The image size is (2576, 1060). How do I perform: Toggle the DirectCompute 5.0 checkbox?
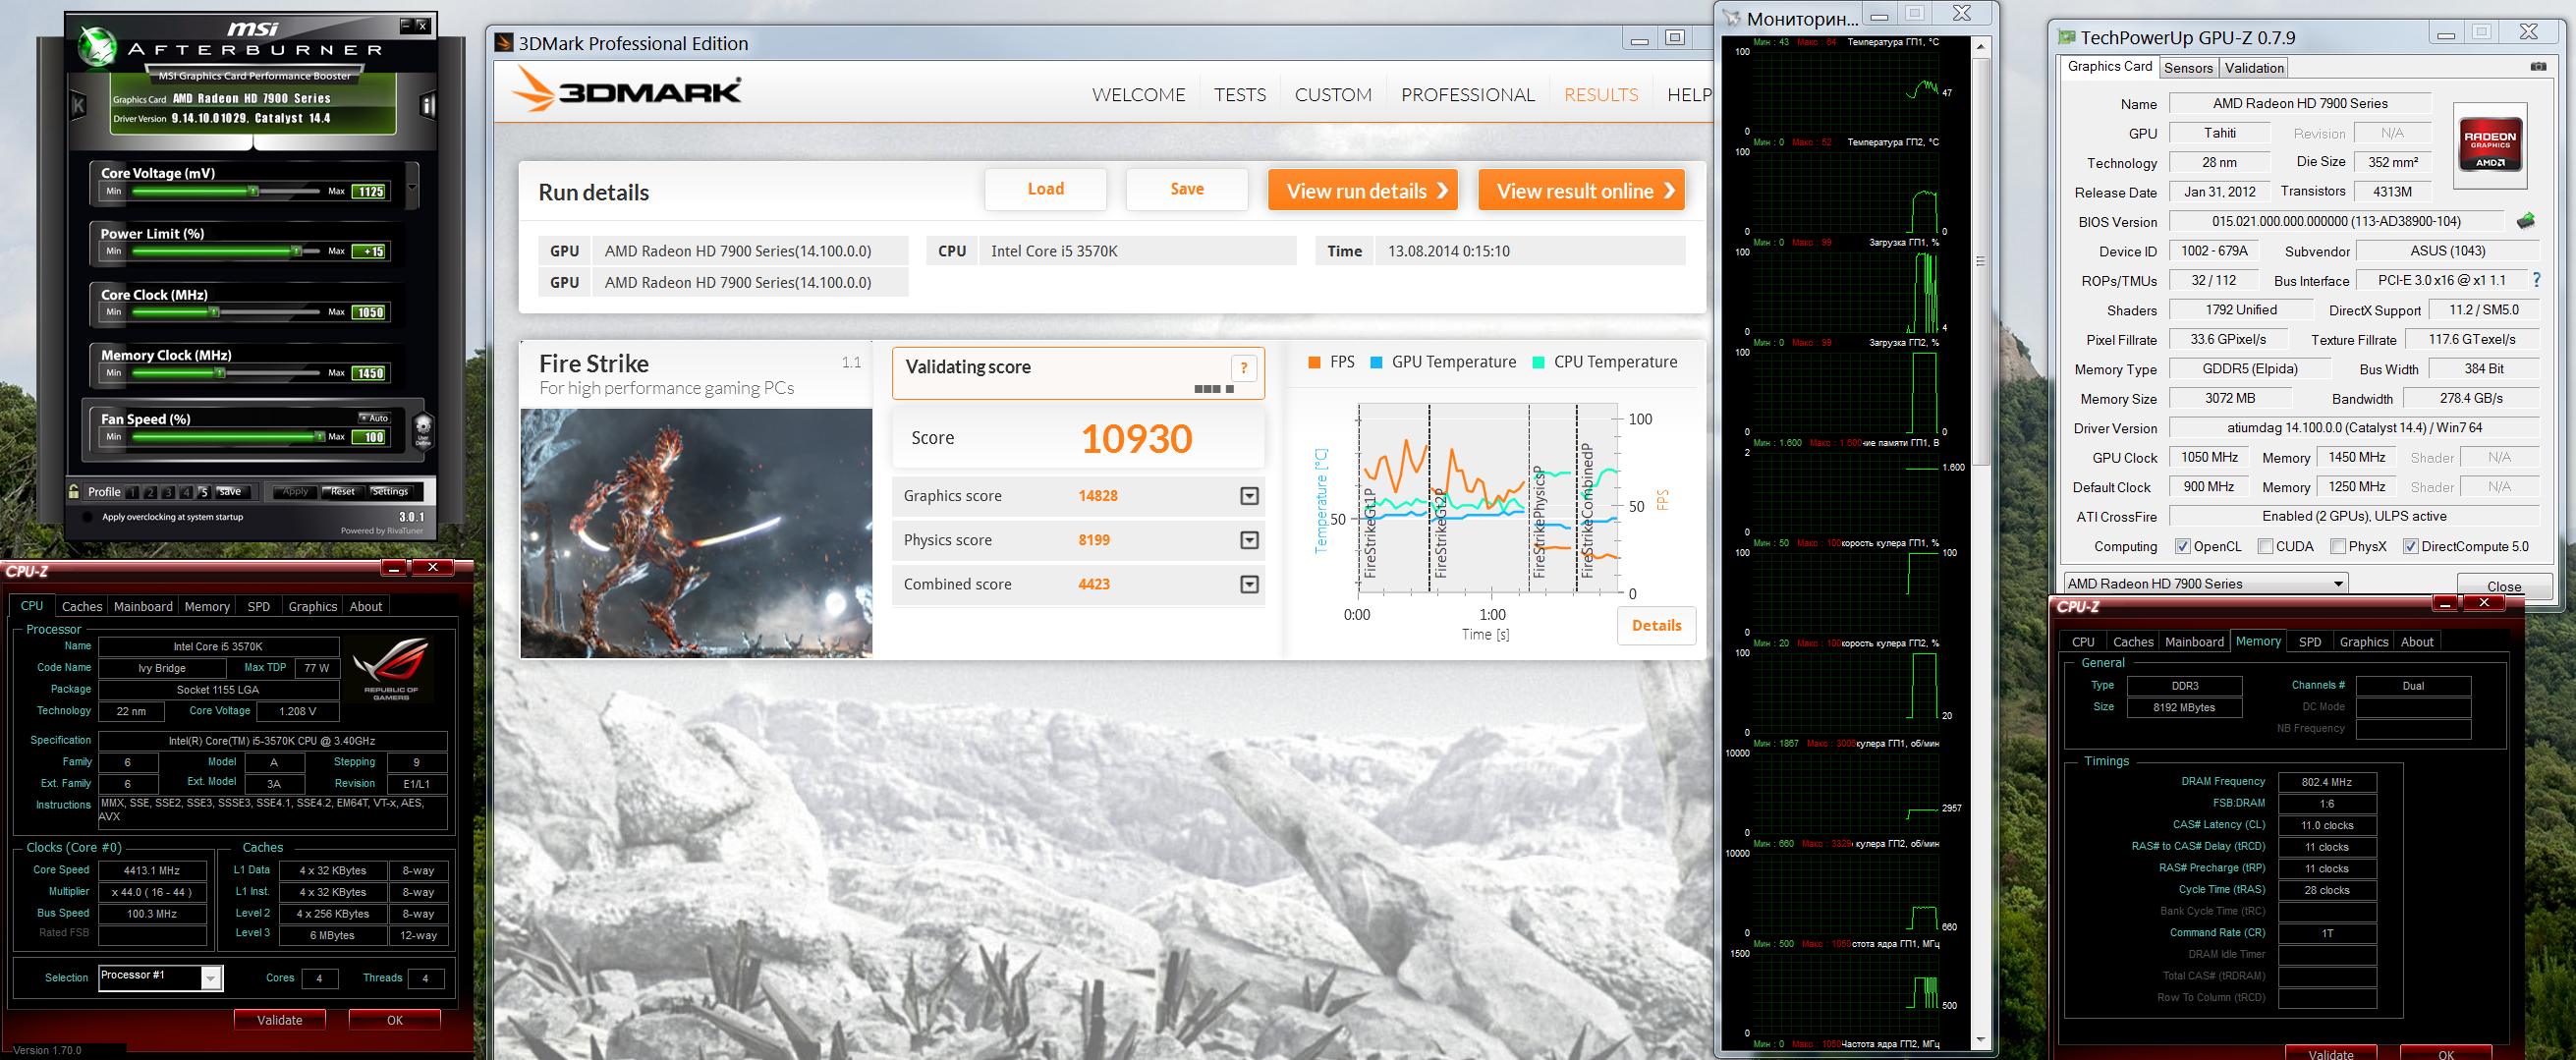point(2410,547)
